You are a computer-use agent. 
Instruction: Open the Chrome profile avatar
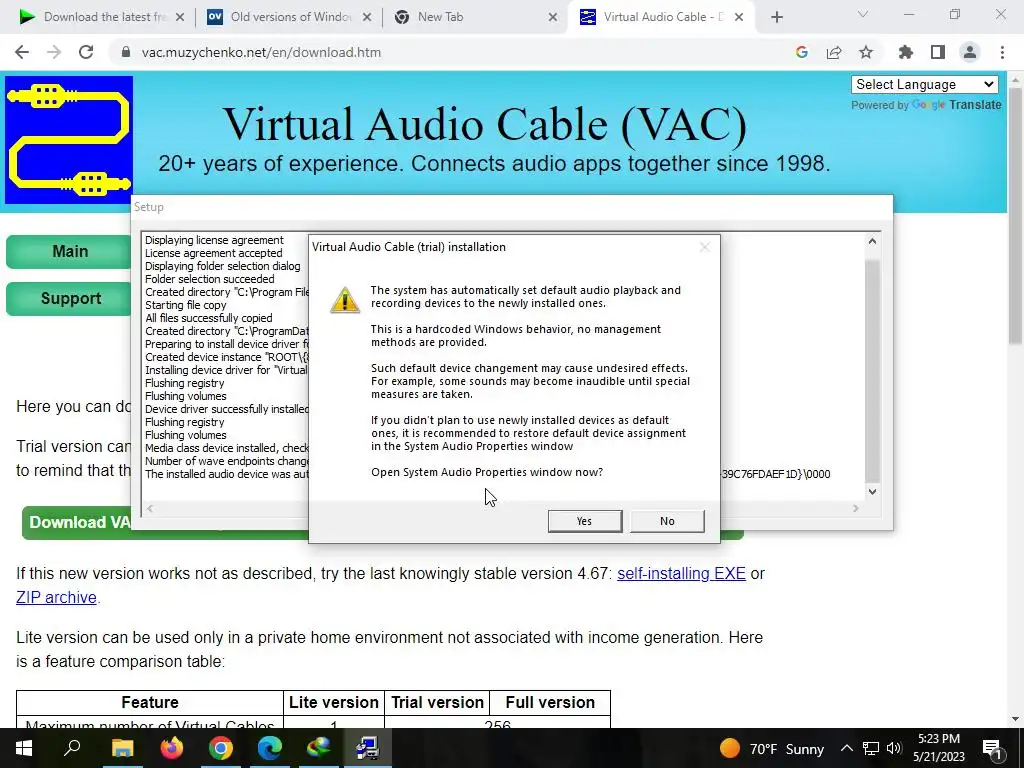click(970, 52)
